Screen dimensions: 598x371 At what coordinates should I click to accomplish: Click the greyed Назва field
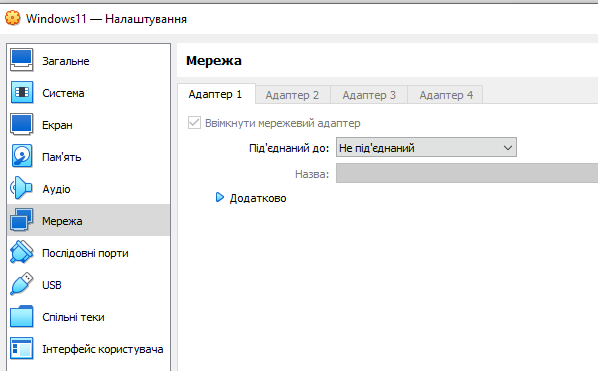point(467,173)
